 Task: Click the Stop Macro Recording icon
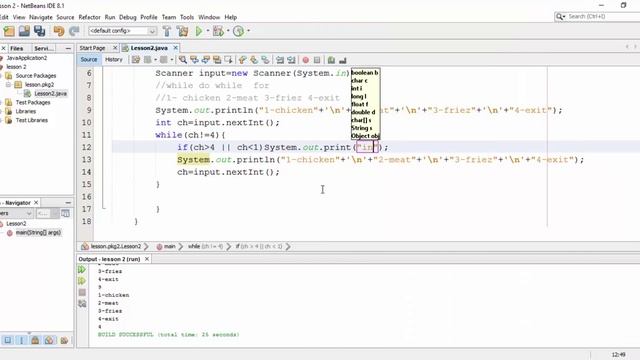pos(317,60)
